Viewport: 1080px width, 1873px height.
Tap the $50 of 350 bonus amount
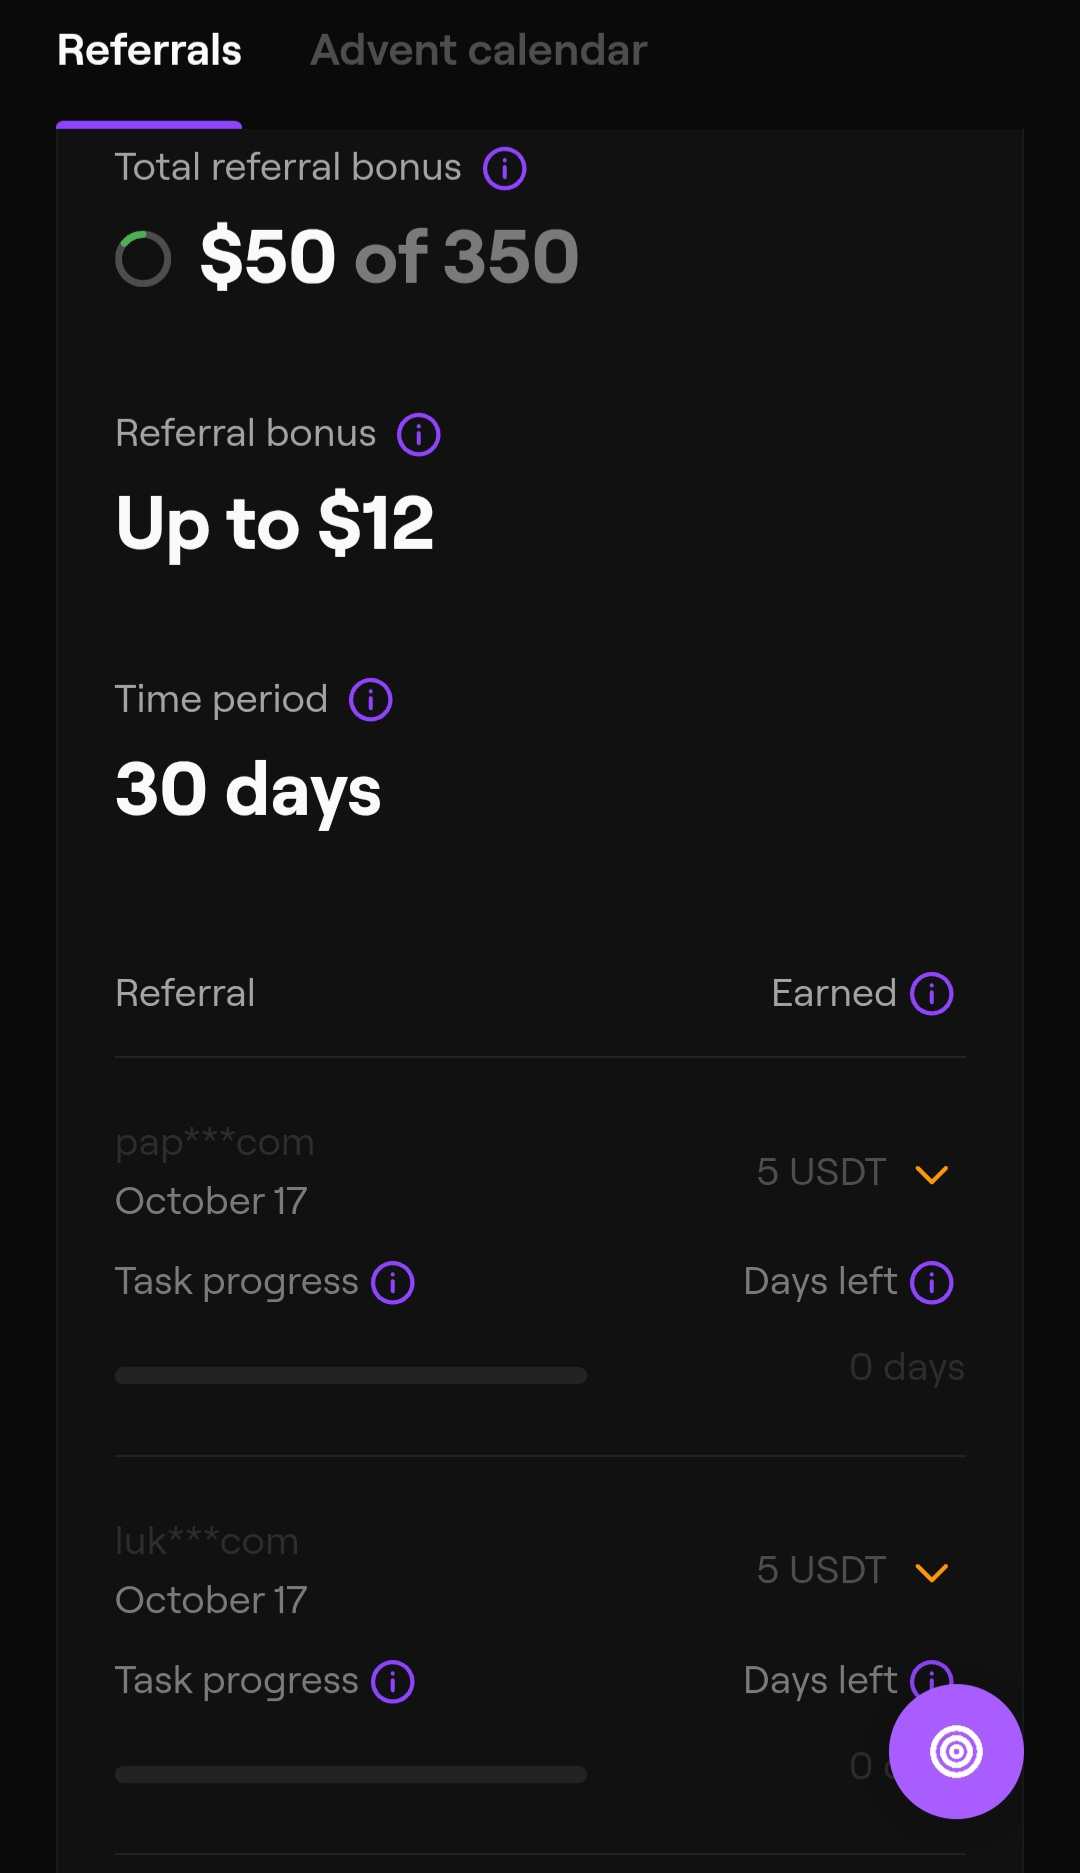pyautogui.click(x=389, y=257)
